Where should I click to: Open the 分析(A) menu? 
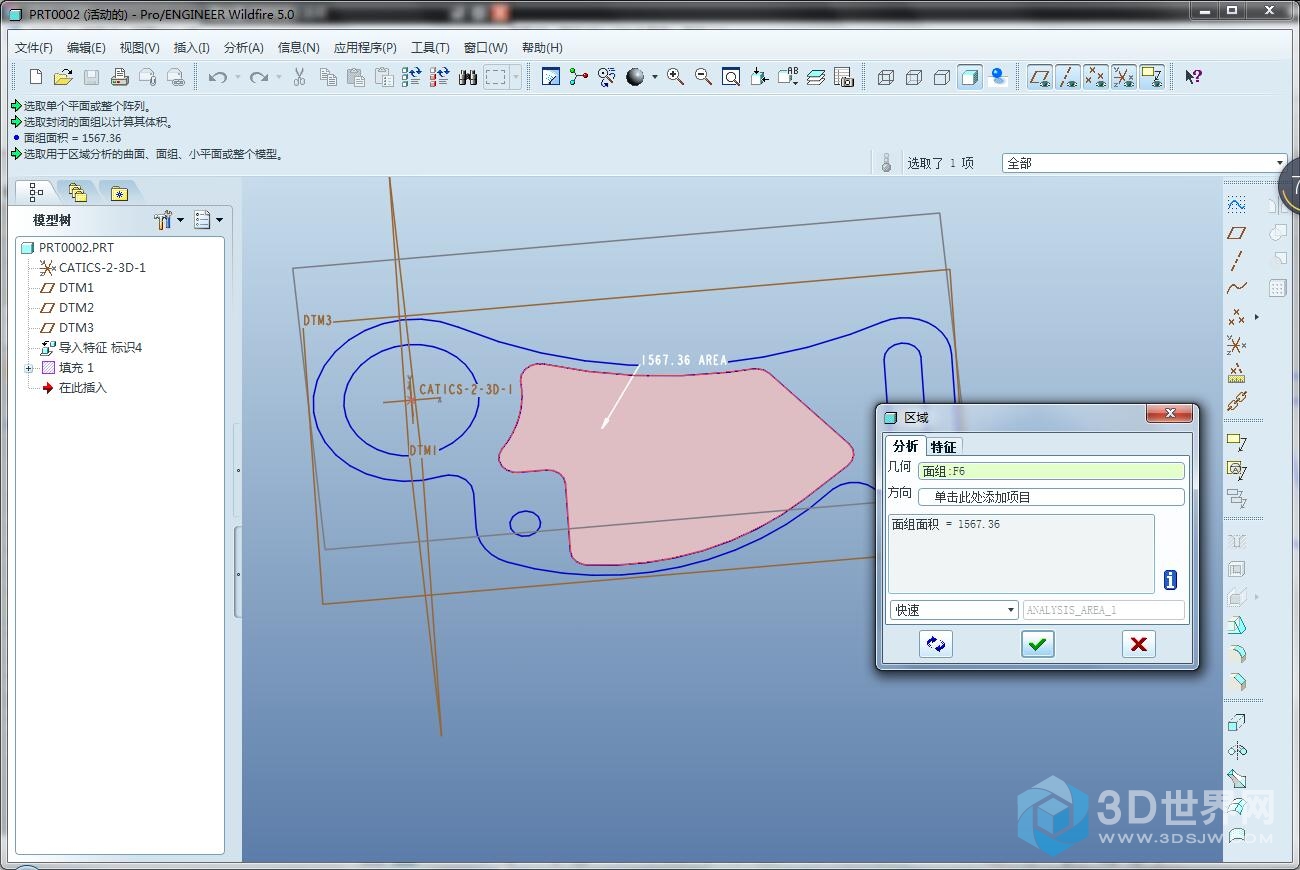243,47
